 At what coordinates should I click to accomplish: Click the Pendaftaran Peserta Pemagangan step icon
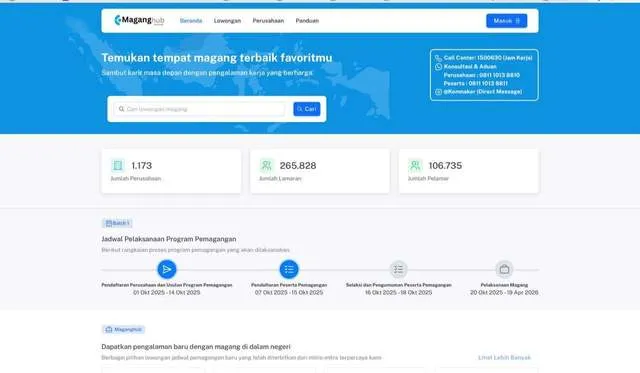(x=289, y=269)
